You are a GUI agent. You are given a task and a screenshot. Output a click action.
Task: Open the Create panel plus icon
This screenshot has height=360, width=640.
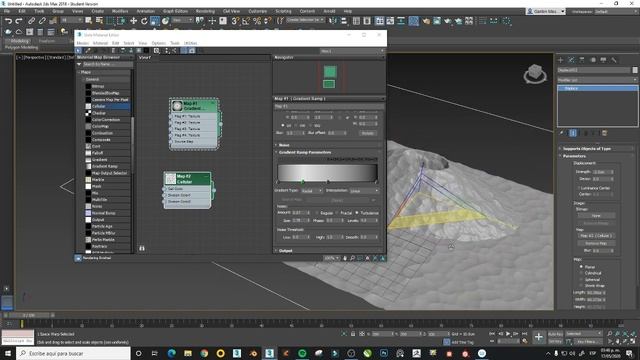pos(560,60)
